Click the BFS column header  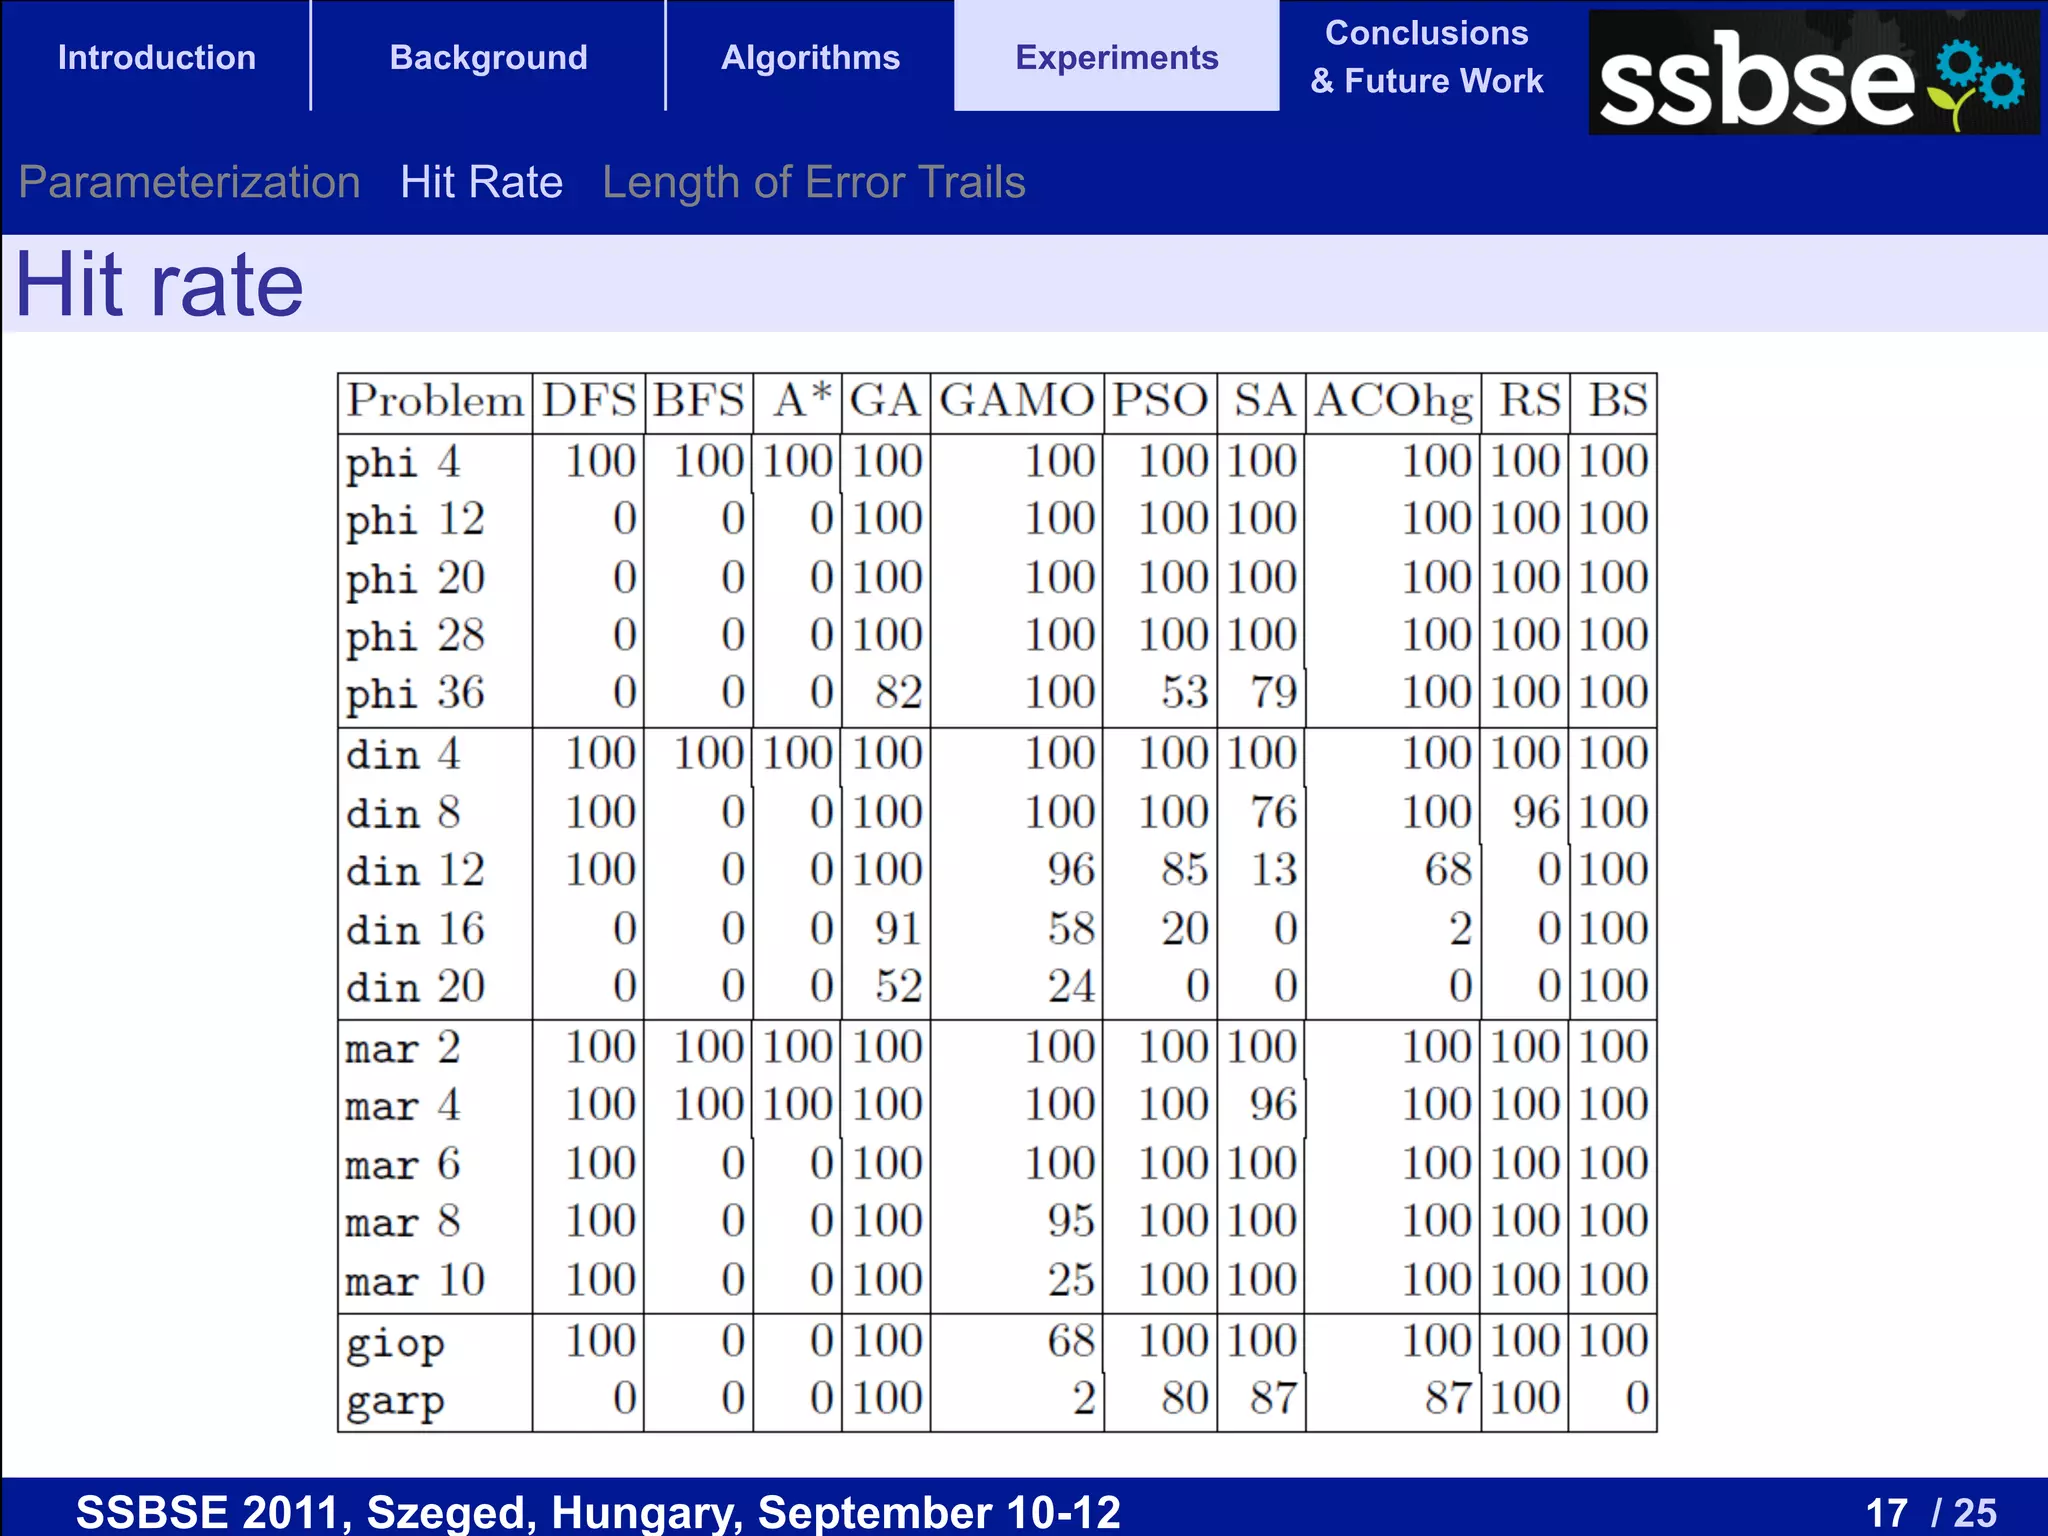click(699, 401)
